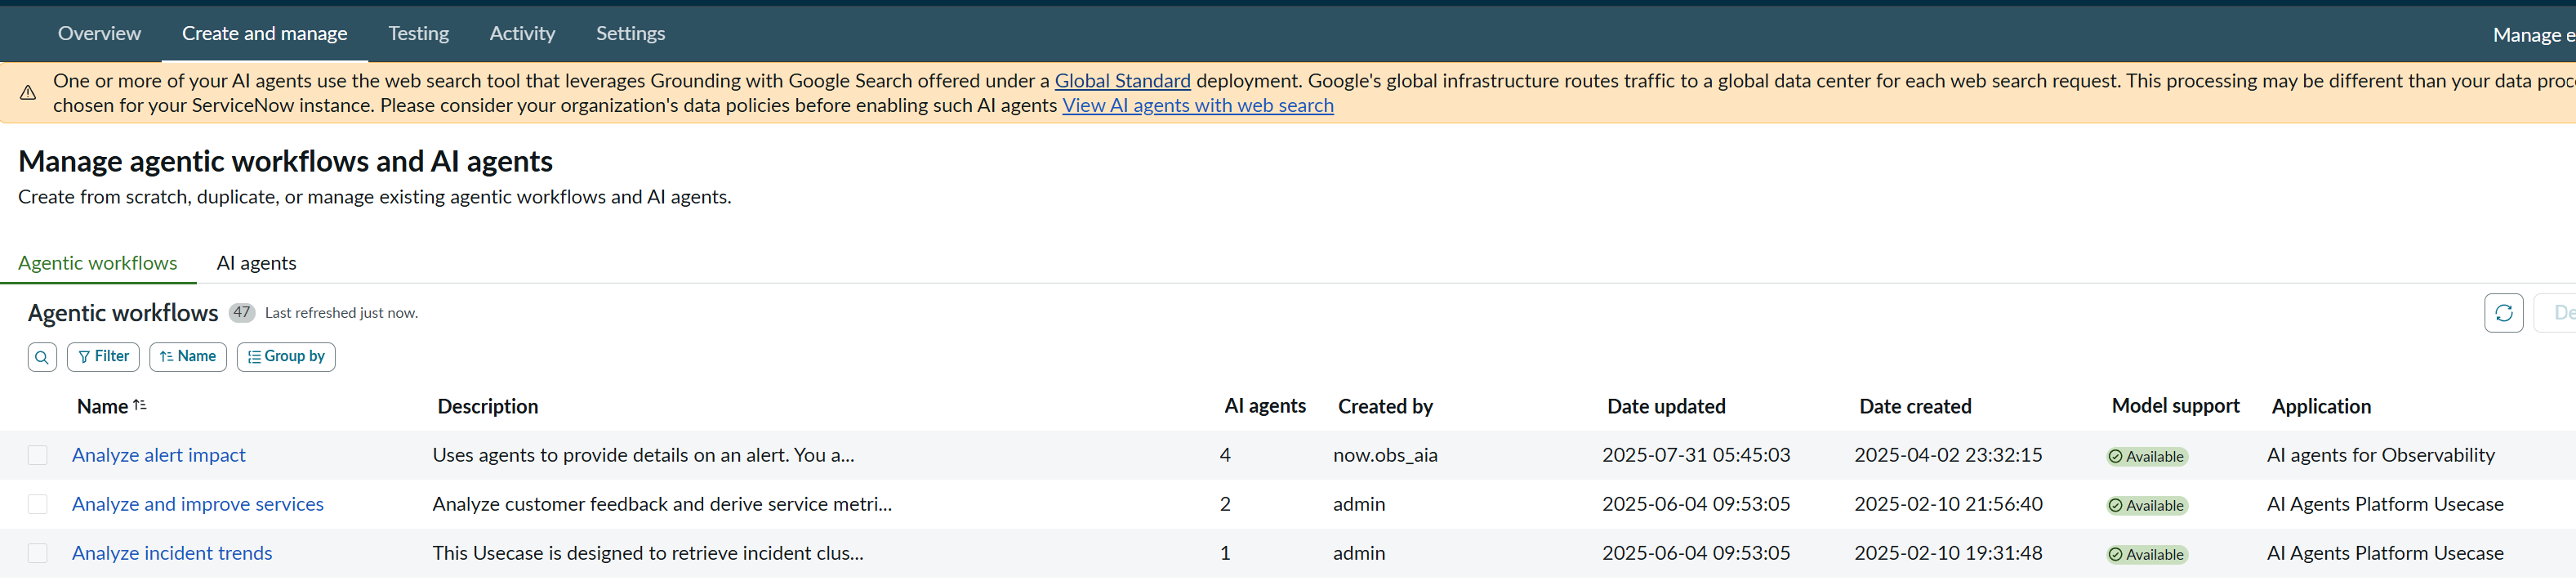Open the Name sort dropdown button
Viewport: 2576px width, 581px height.
click(x=188, y=357)
